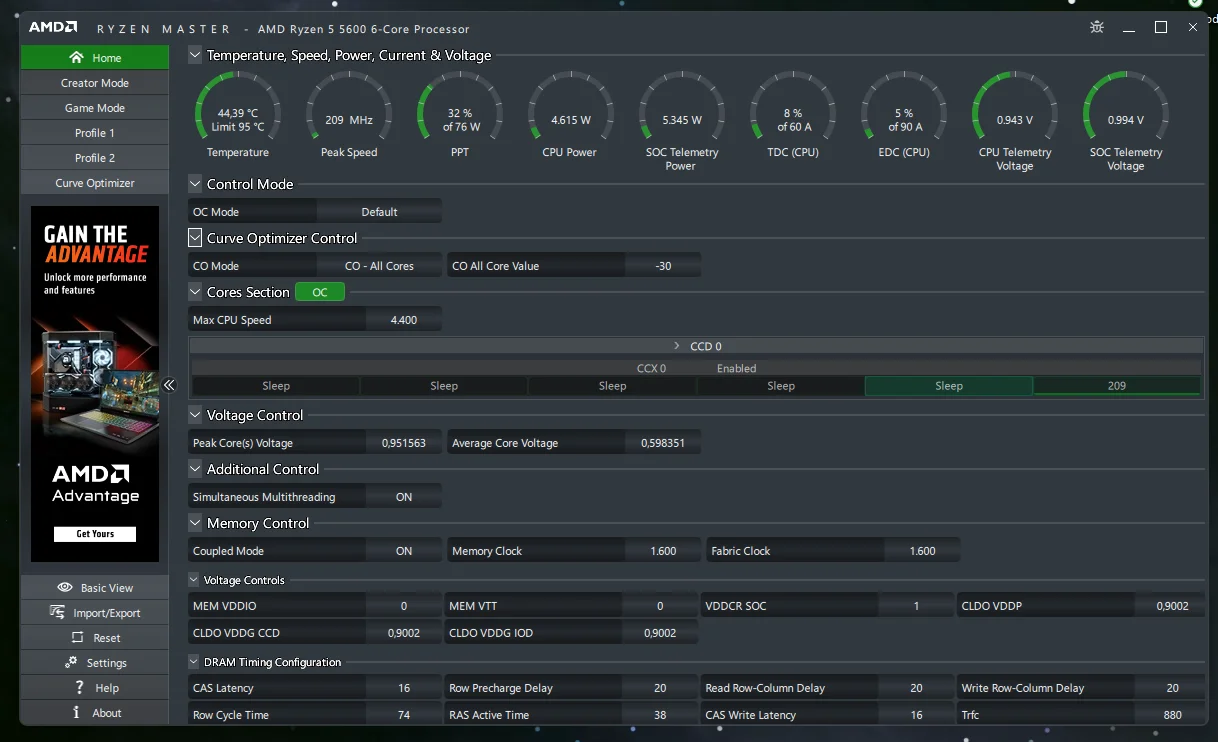Open Settings using the gear icon
Viewport: 1218px width, 742px height.
[71, 662]
